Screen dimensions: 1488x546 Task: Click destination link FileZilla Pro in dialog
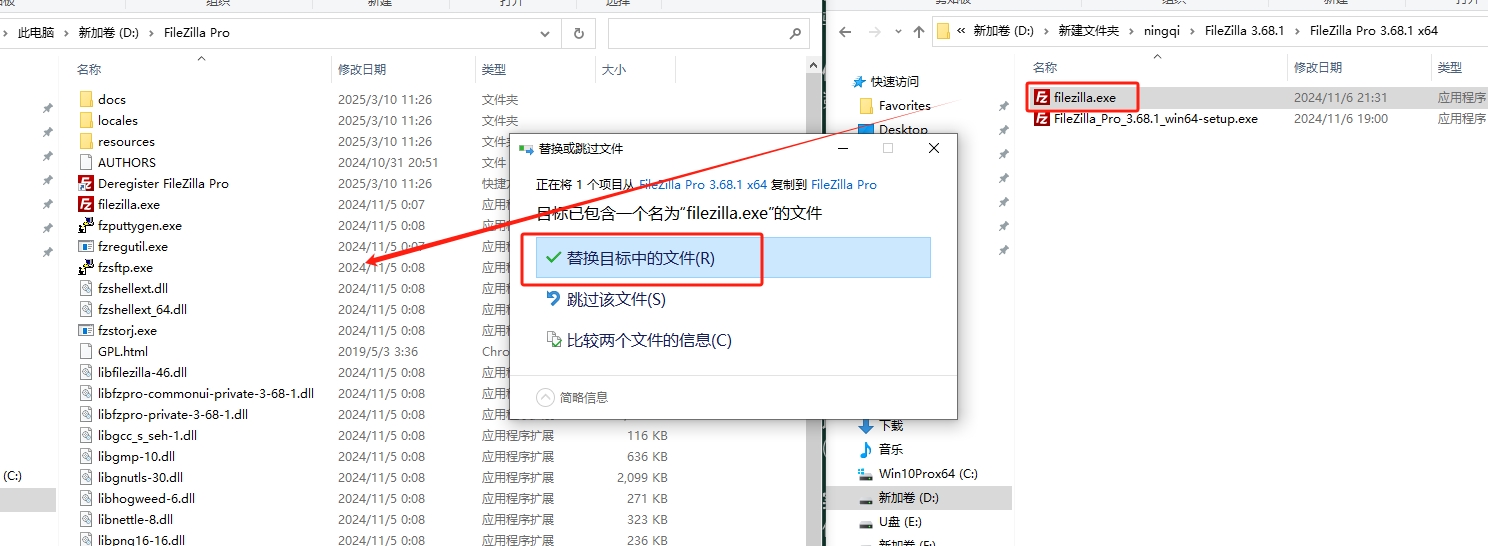click(844, 184)
